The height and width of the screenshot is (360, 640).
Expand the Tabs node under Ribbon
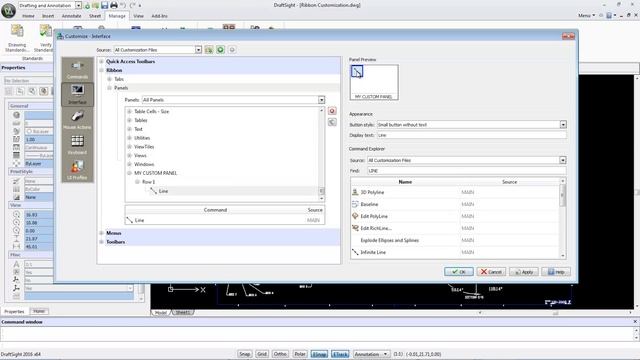[x=109, y=79]
